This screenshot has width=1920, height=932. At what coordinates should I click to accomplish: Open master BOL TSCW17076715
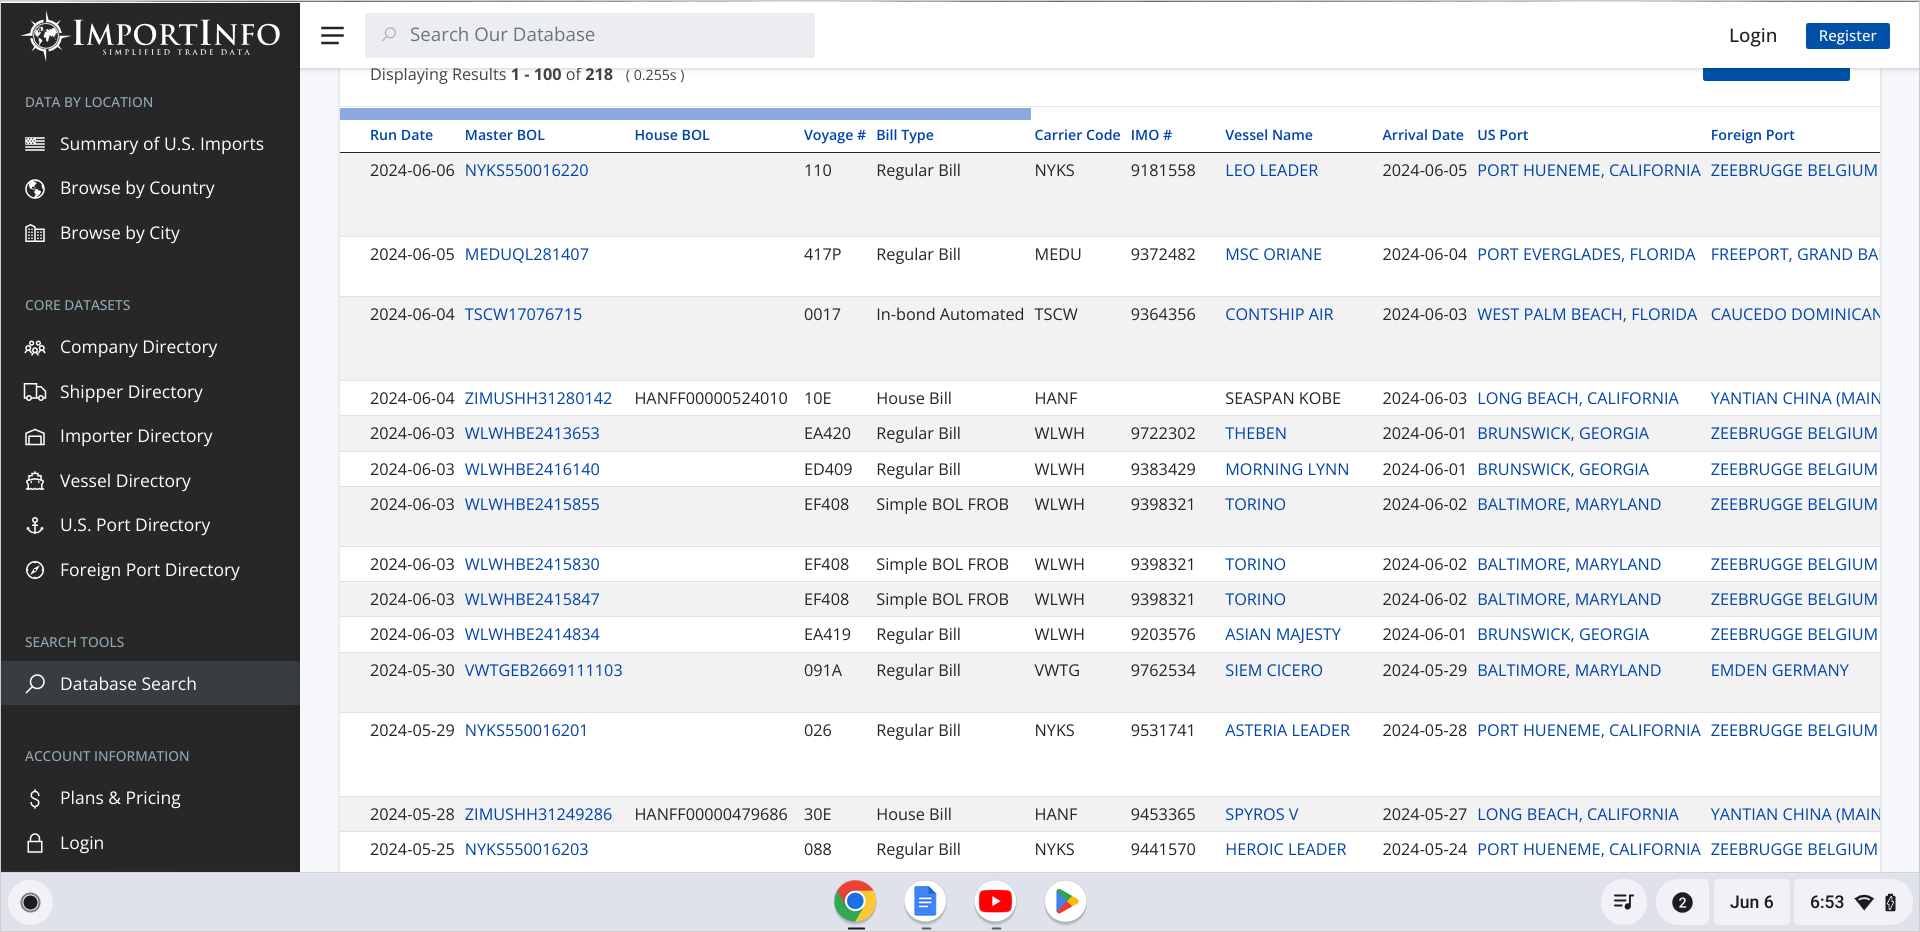pyautogui.click(x=523, y=314)
